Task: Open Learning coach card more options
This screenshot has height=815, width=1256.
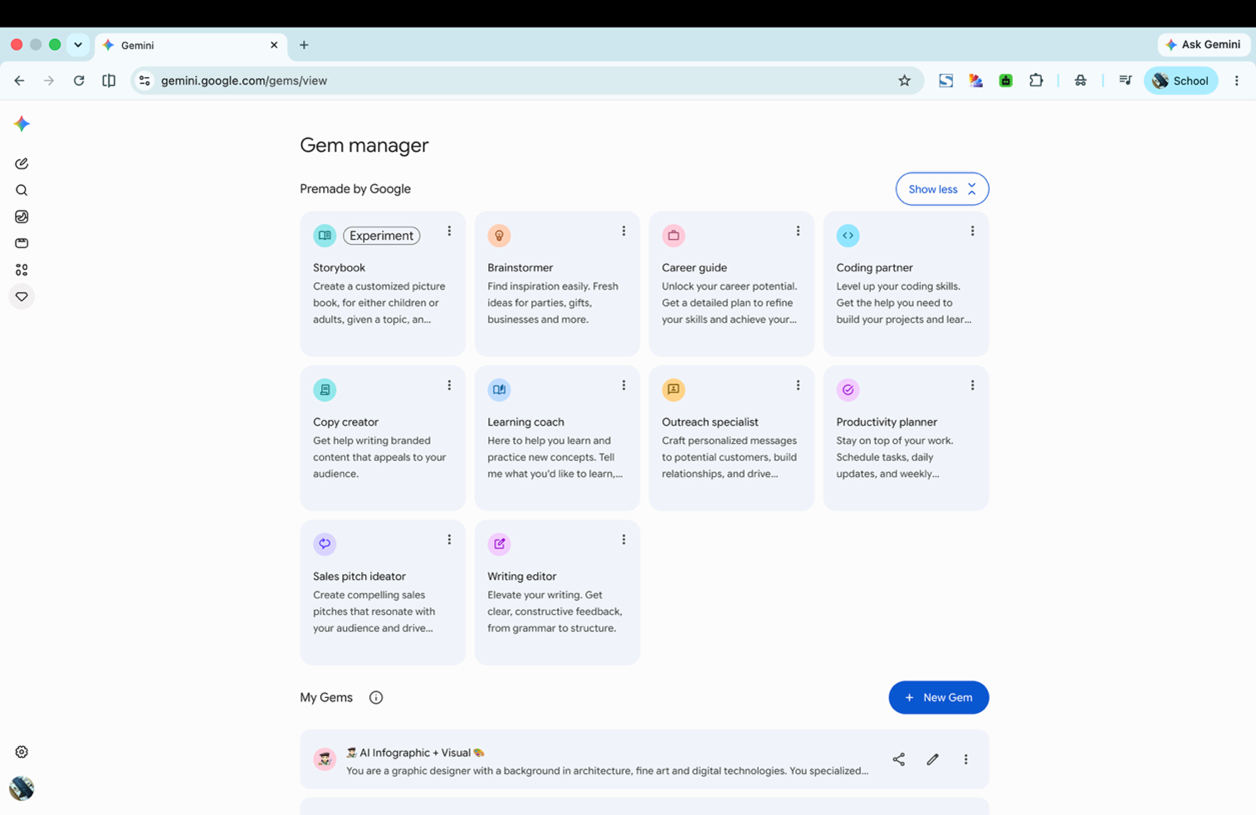Action: [624, 385]
